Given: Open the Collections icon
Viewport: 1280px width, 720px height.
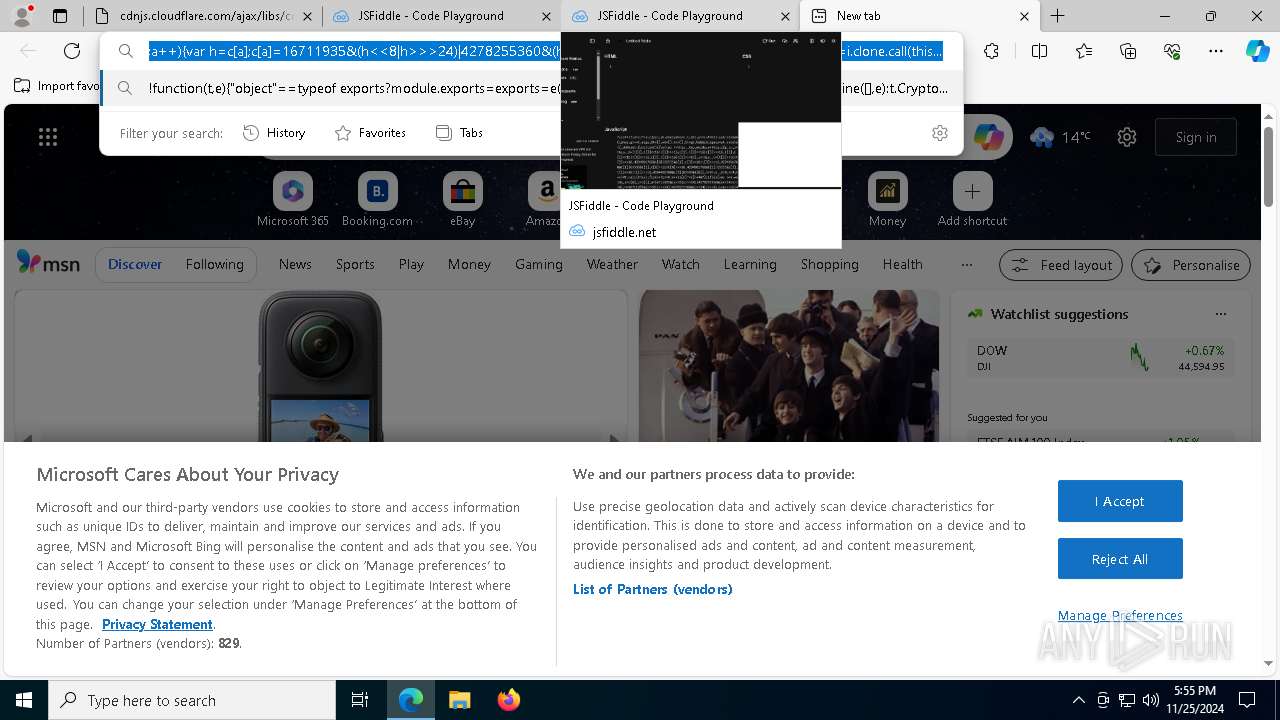Looking at the screenshot, I should coord(1128,51).
